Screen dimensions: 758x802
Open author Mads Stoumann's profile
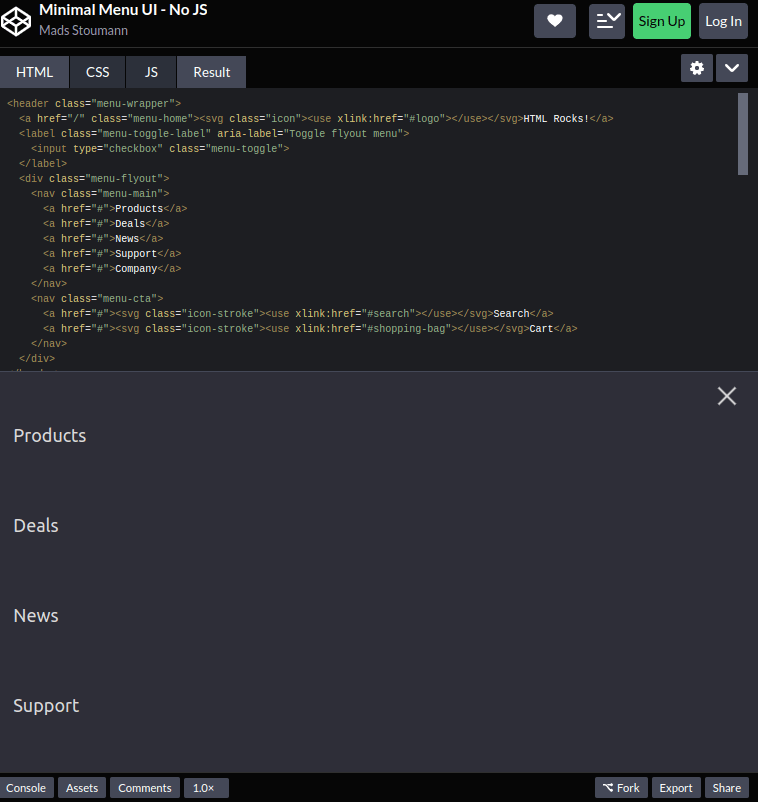[x=83, y=31]
